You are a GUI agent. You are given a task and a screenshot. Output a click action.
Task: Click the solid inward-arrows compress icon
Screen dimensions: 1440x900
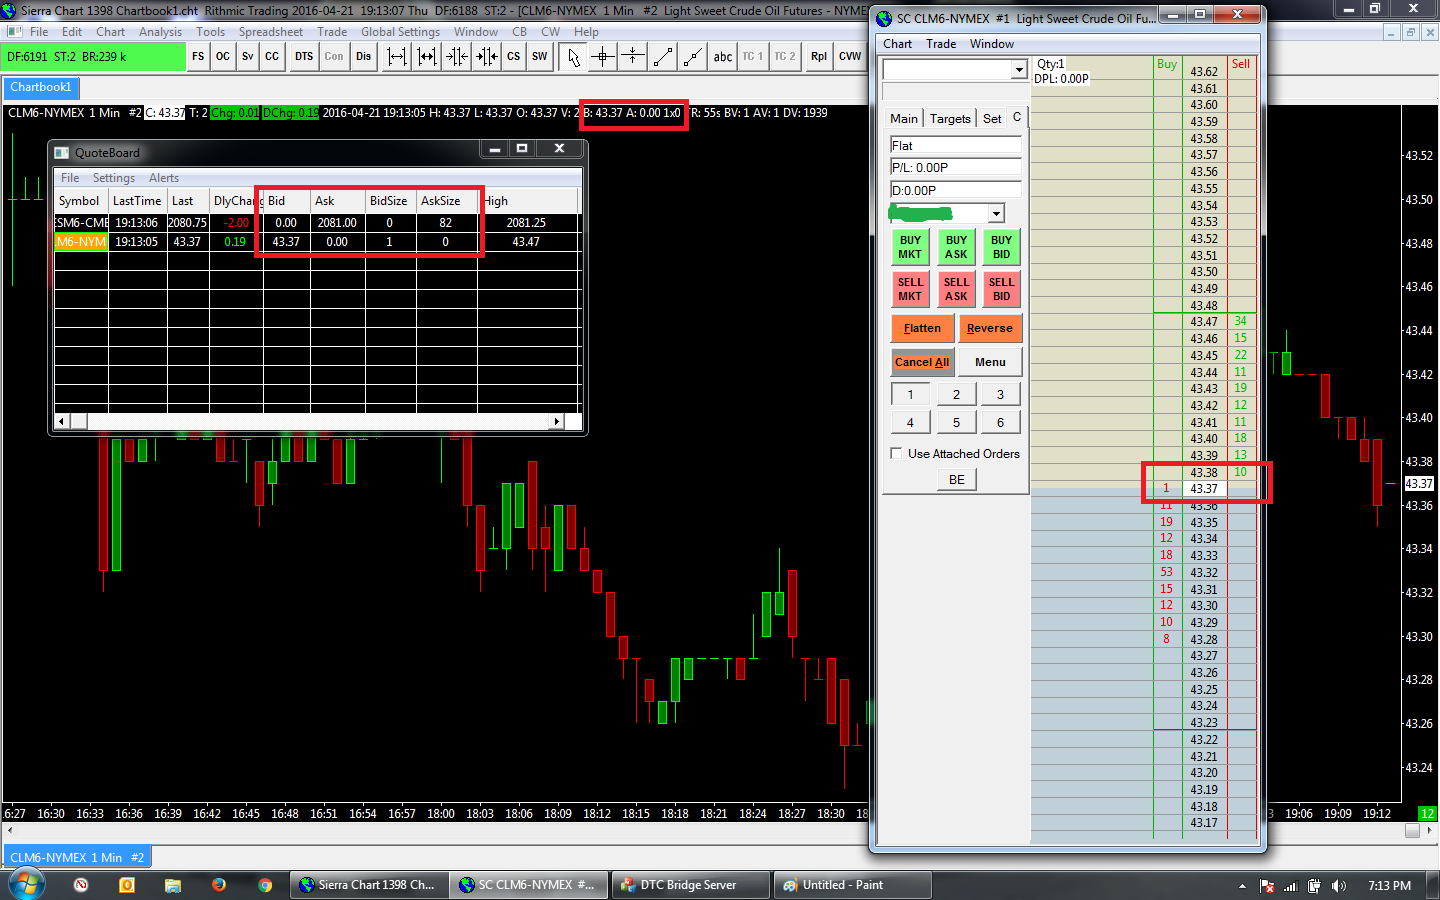point(487,57)
